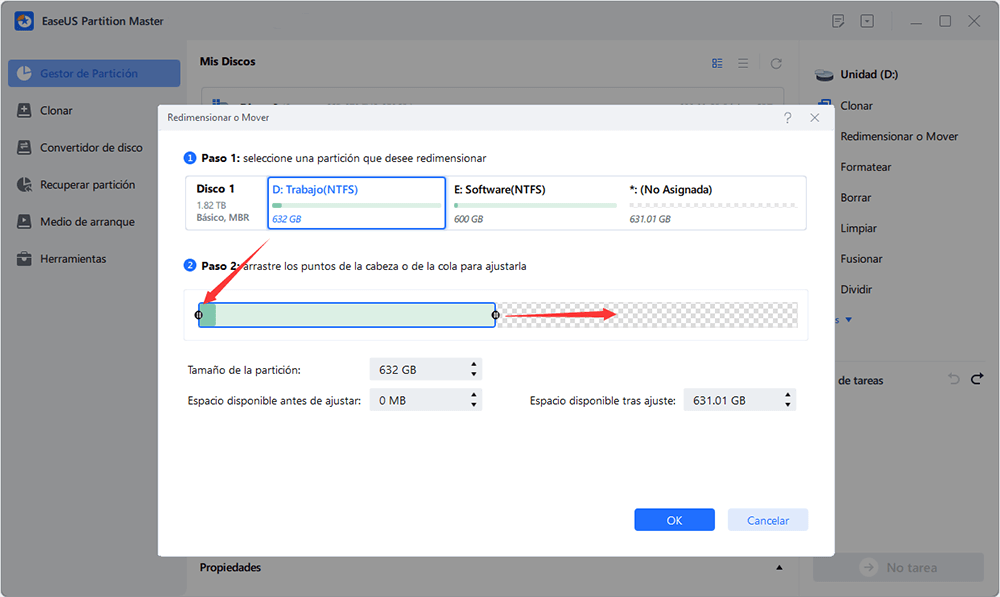1000x597 pixels.
Task: Select the No Asignada space block
Action: [x=713, y=203]
